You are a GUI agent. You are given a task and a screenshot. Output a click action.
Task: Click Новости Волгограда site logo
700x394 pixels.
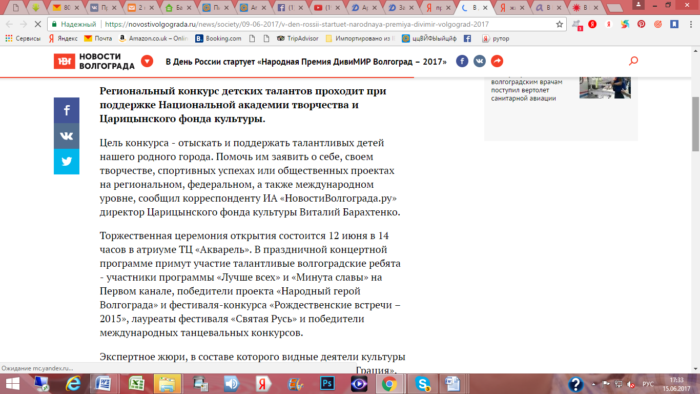coord(94,61)
